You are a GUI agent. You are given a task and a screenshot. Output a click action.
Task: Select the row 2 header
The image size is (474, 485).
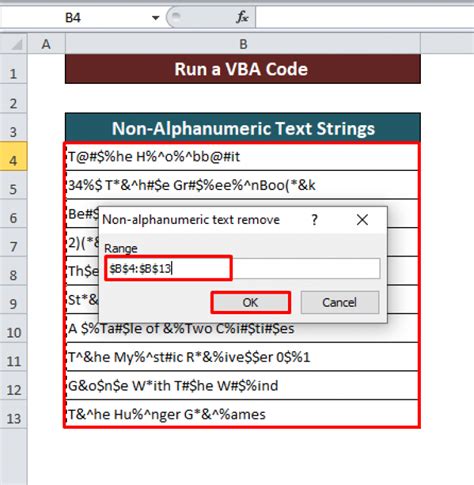(x=13, y=99)
